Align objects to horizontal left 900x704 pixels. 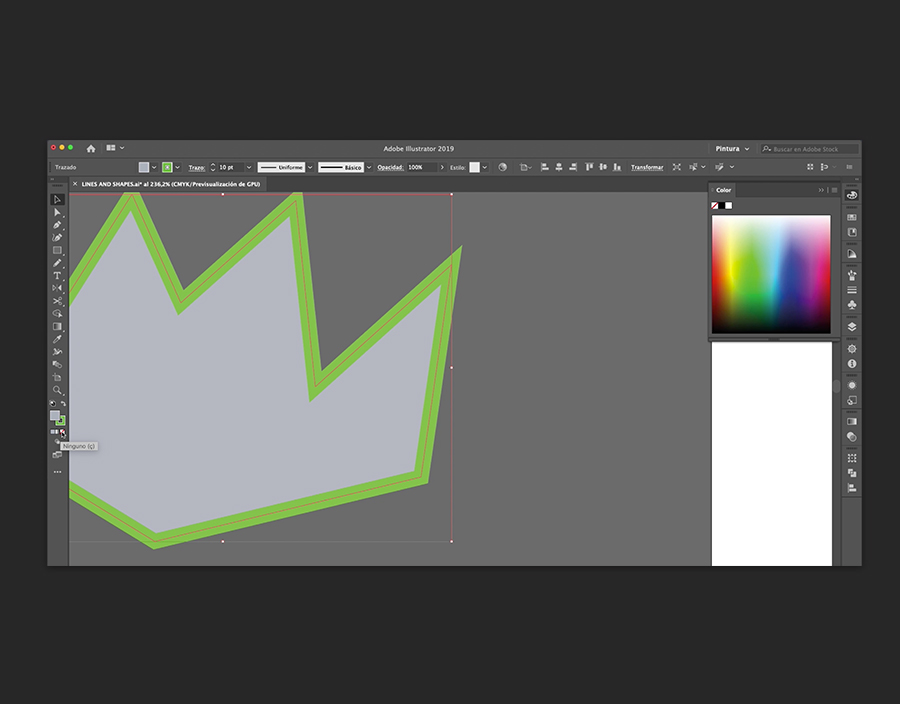tap(545, 167)
